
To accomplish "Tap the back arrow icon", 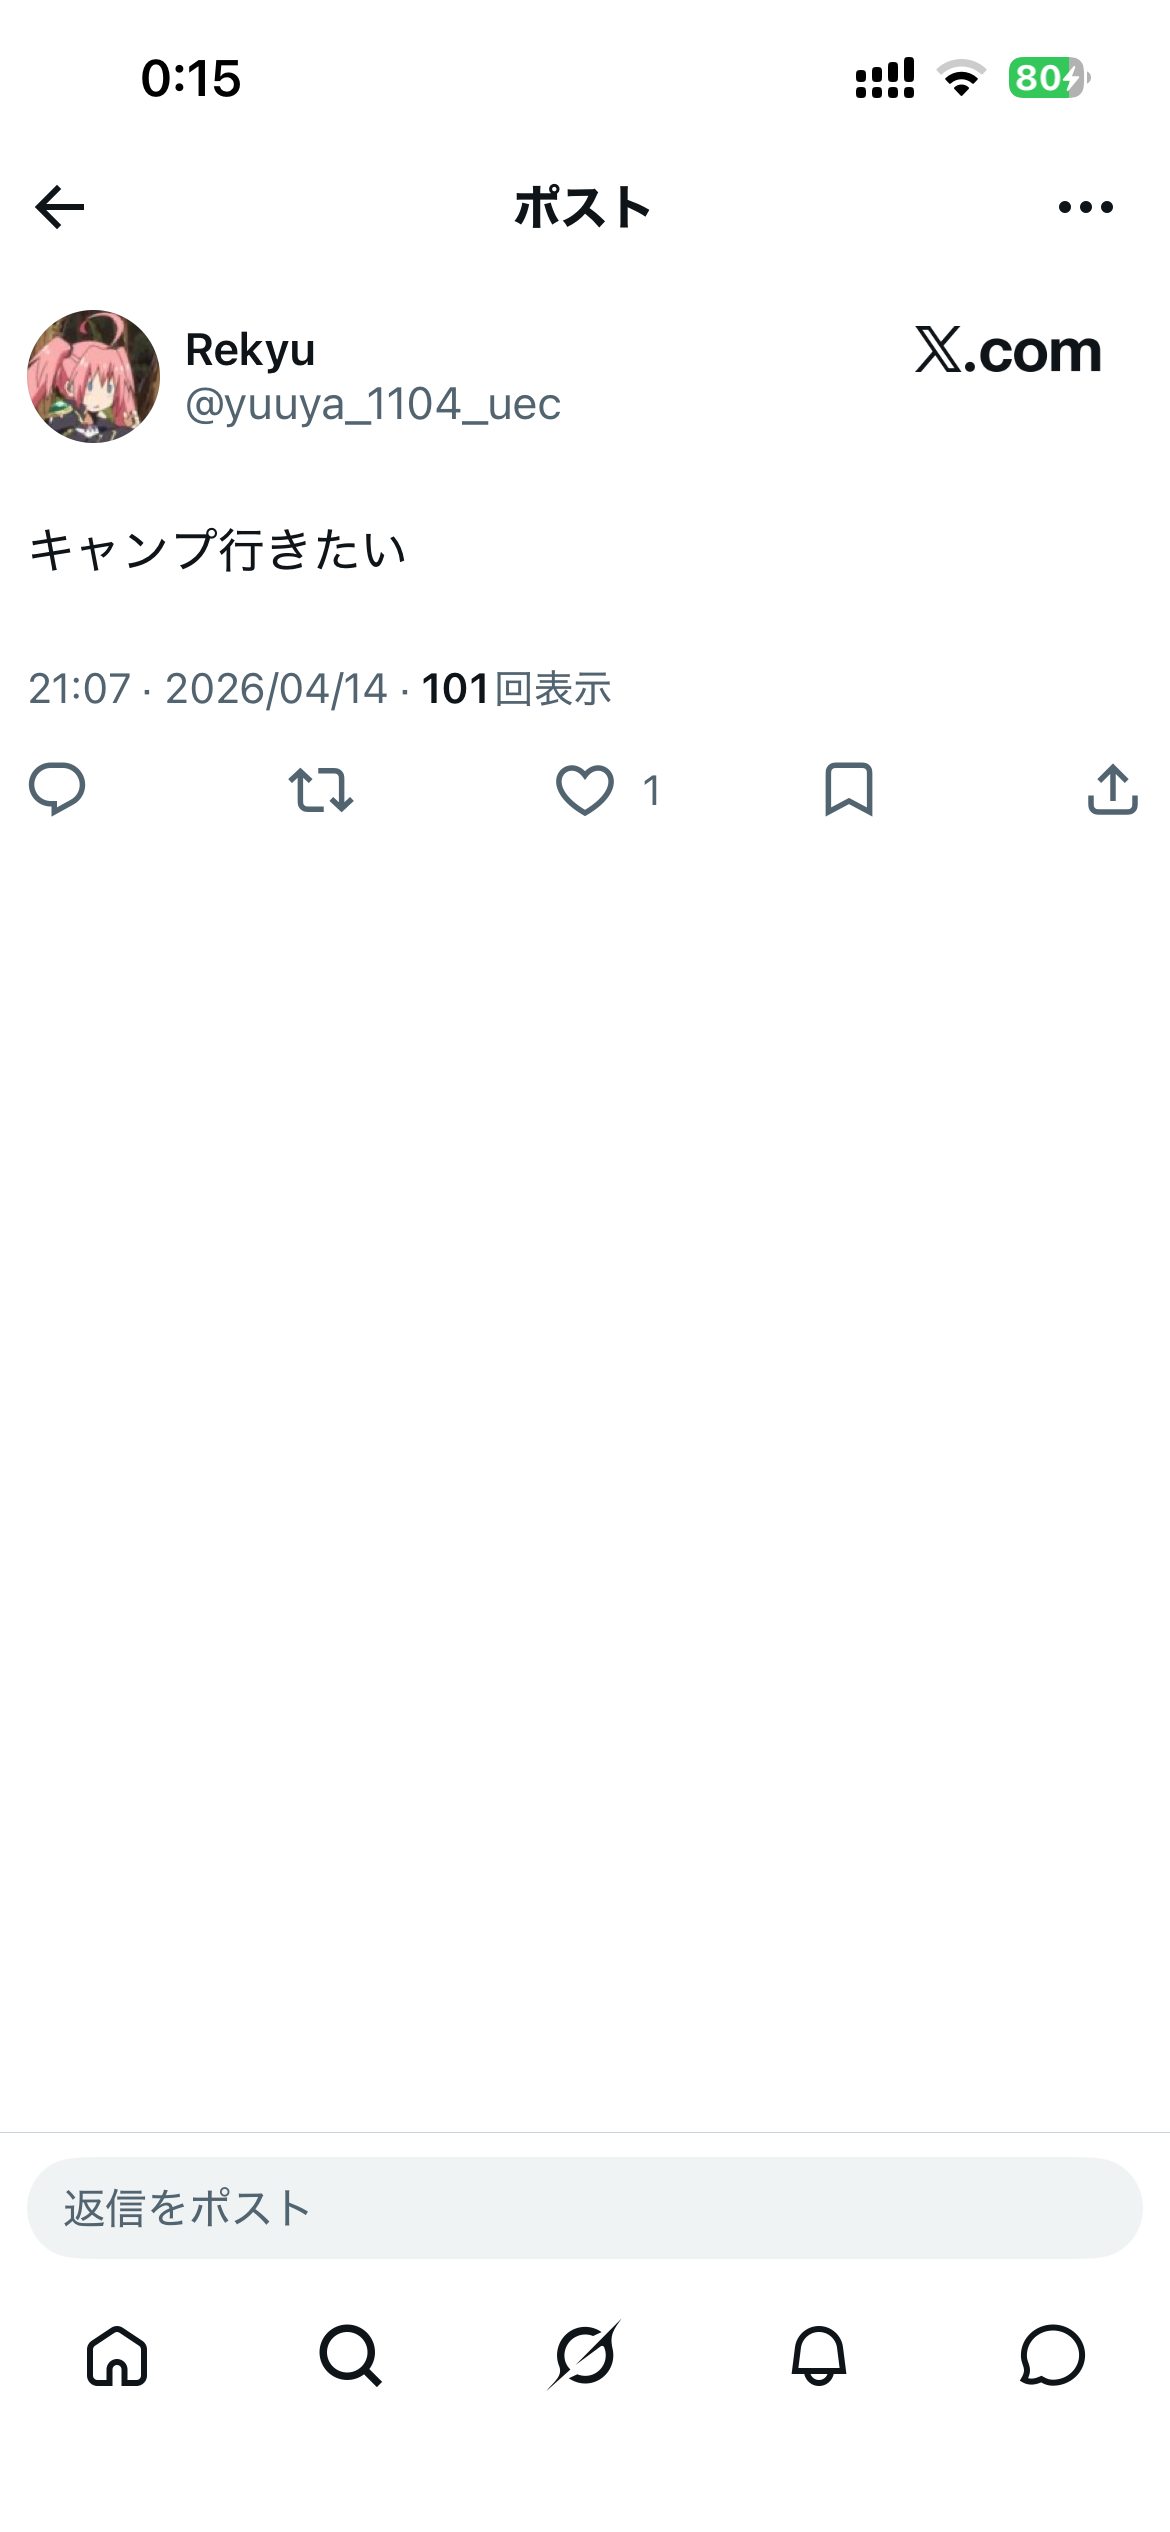I will [60, 207].
